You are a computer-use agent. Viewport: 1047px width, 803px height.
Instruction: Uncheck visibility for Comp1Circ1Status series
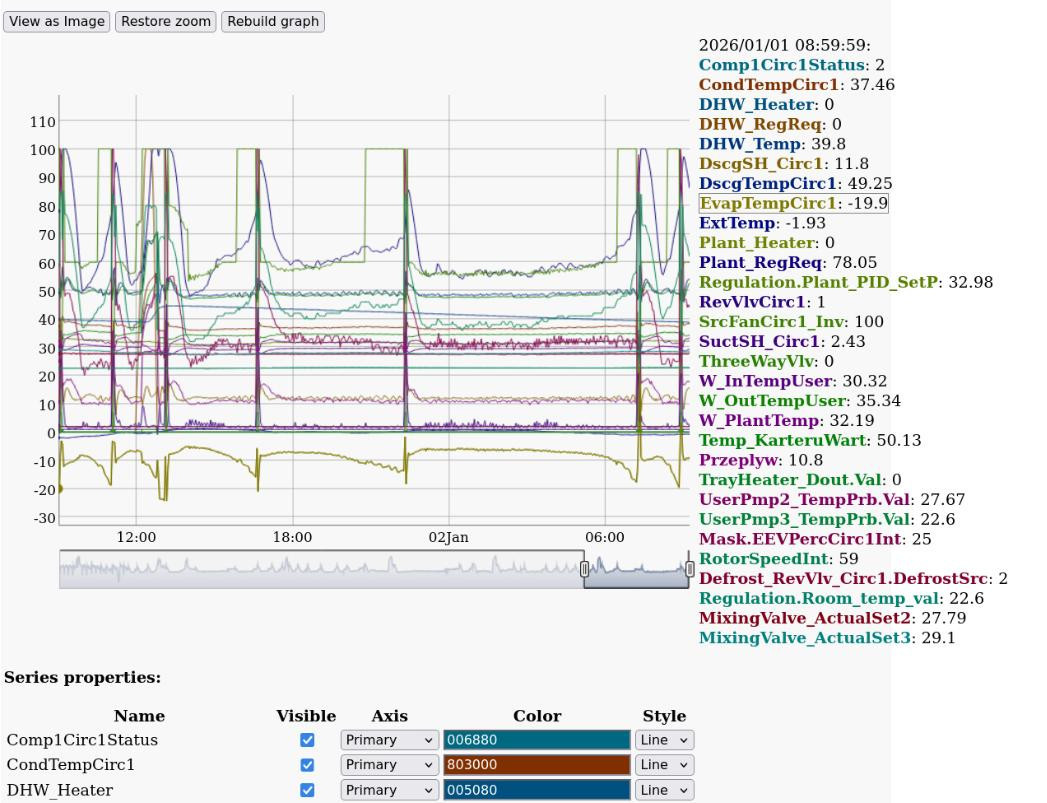[307, 741]
